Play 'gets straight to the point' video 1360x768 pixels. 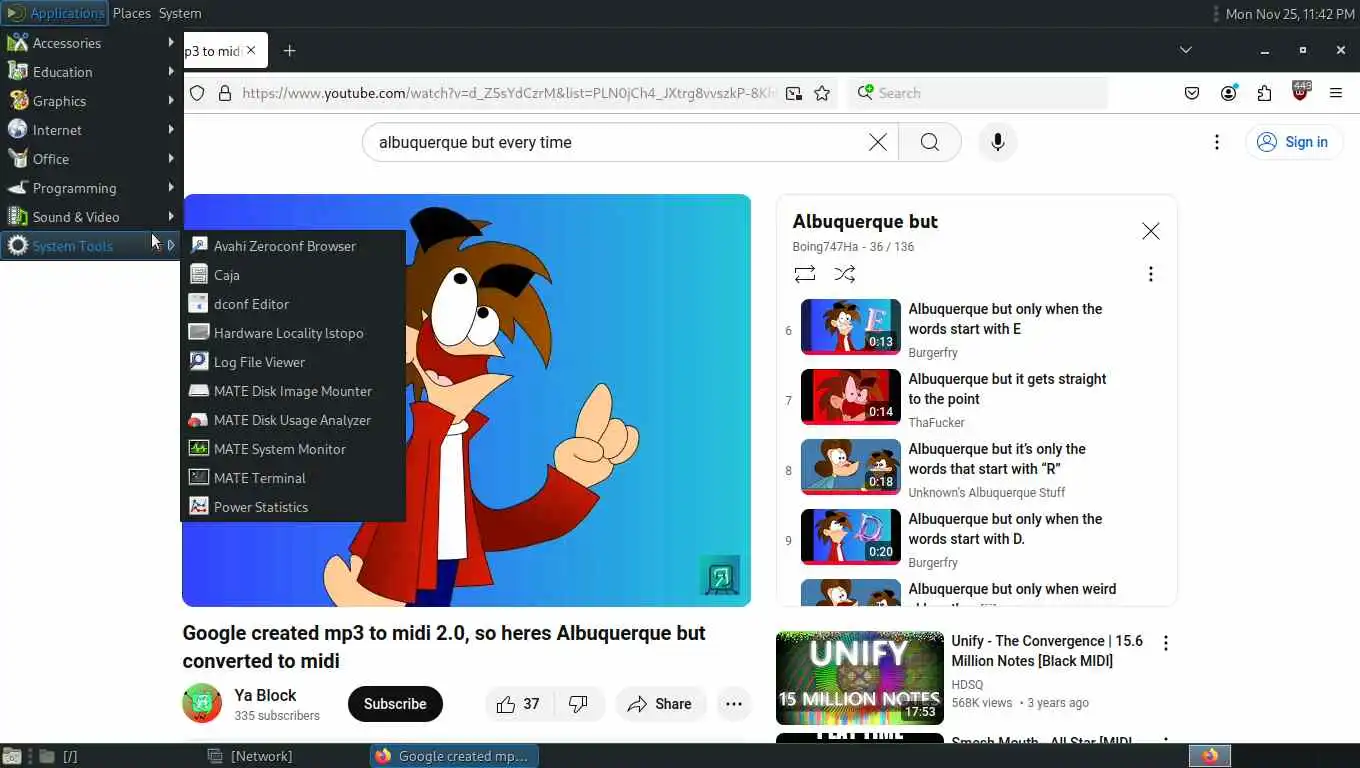tap(851, 397)
